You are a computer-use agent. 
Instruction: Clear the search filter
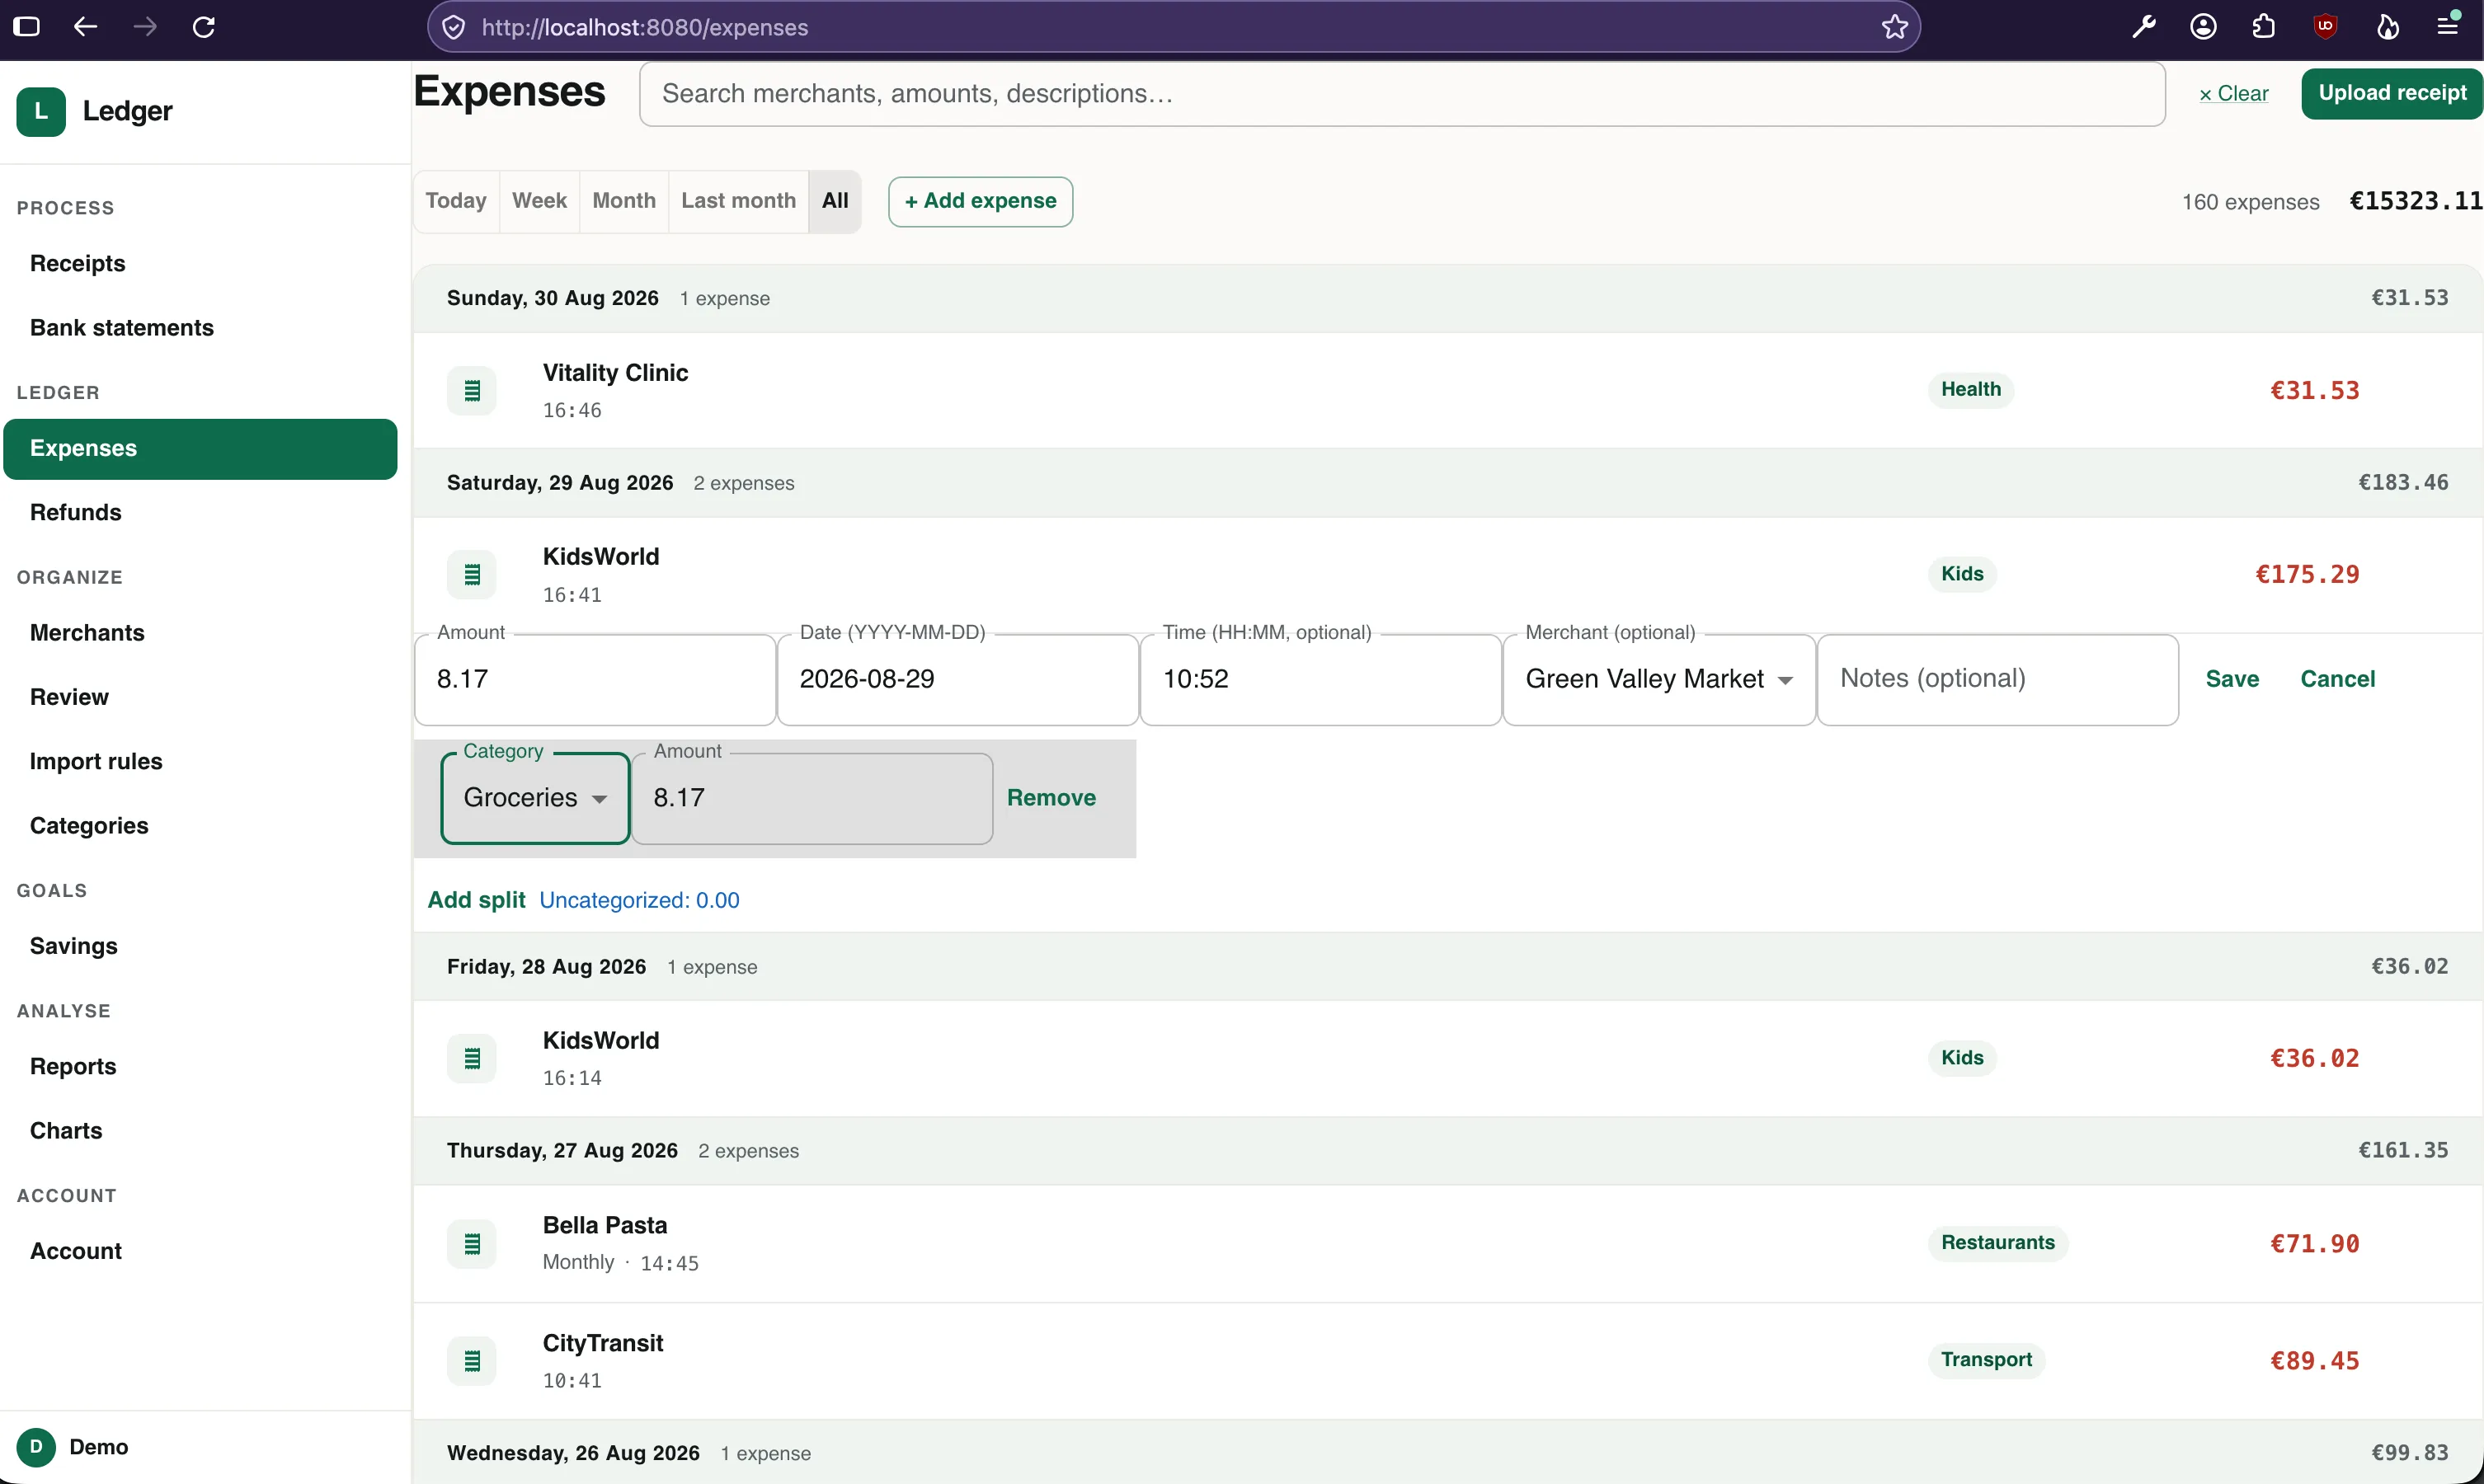point(2234,93)
